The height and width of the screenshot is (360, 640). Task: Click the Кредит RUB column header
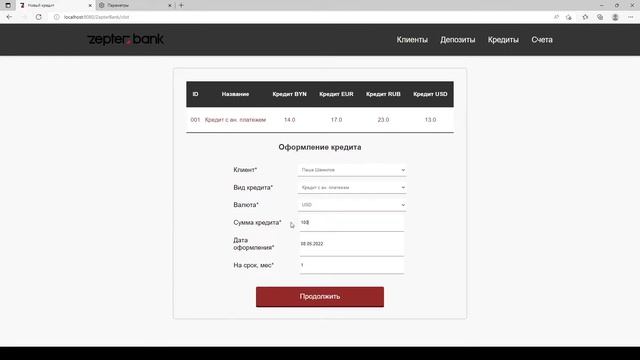pos(383,94)
